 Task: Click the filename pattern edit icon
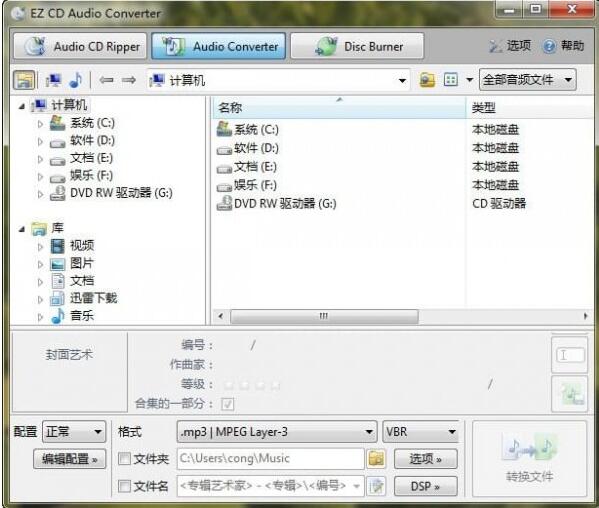pyautogui.click(x=376, y=486)
